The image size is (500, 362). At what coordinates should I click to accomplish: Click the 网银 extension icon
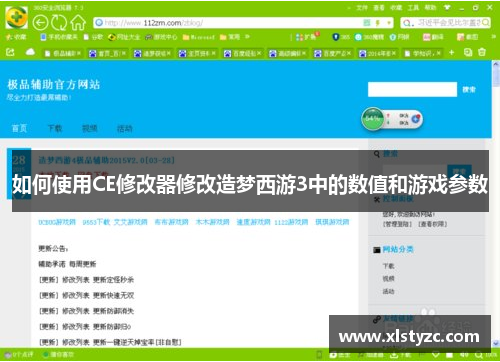400,37
